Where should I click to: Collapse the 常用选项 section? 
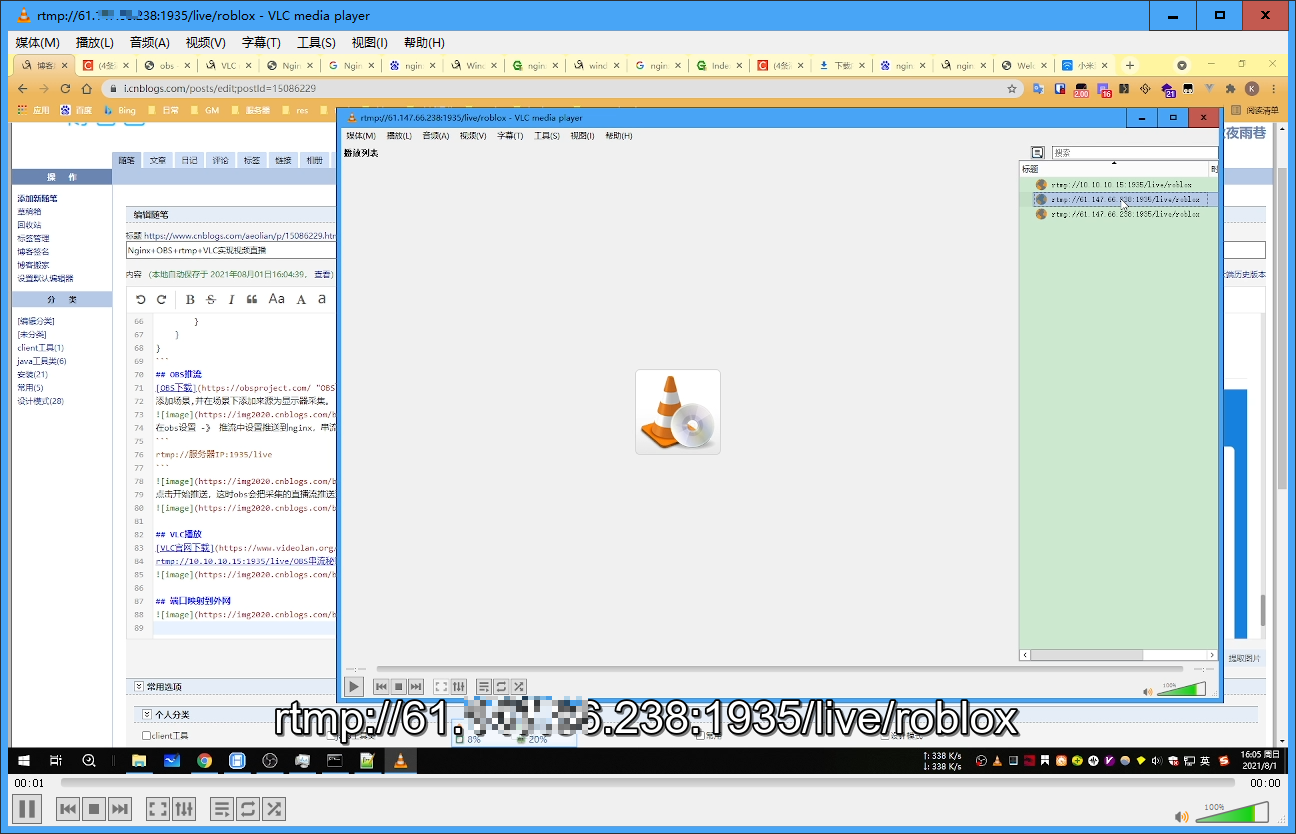139,687
